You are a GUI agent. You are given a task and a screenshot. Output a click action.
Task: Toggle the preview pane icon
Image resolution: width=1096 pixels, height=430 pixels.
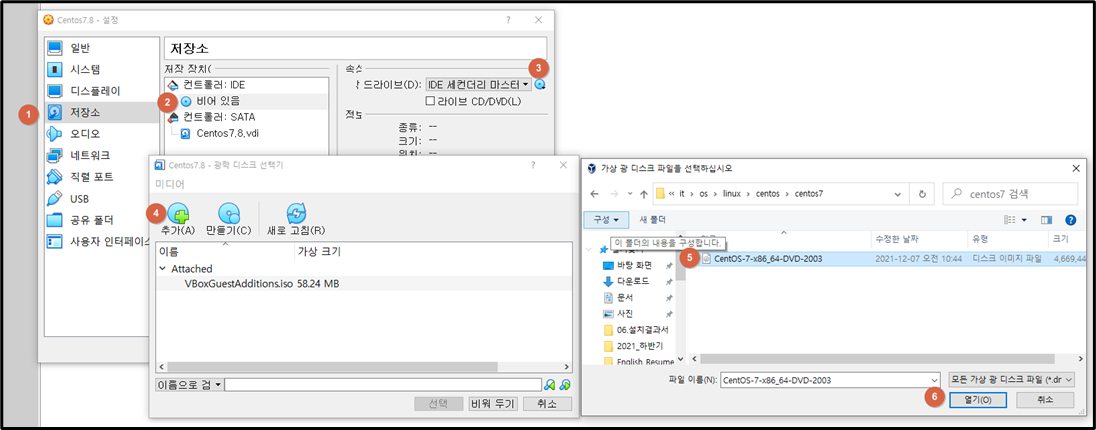coord(1046,220)
